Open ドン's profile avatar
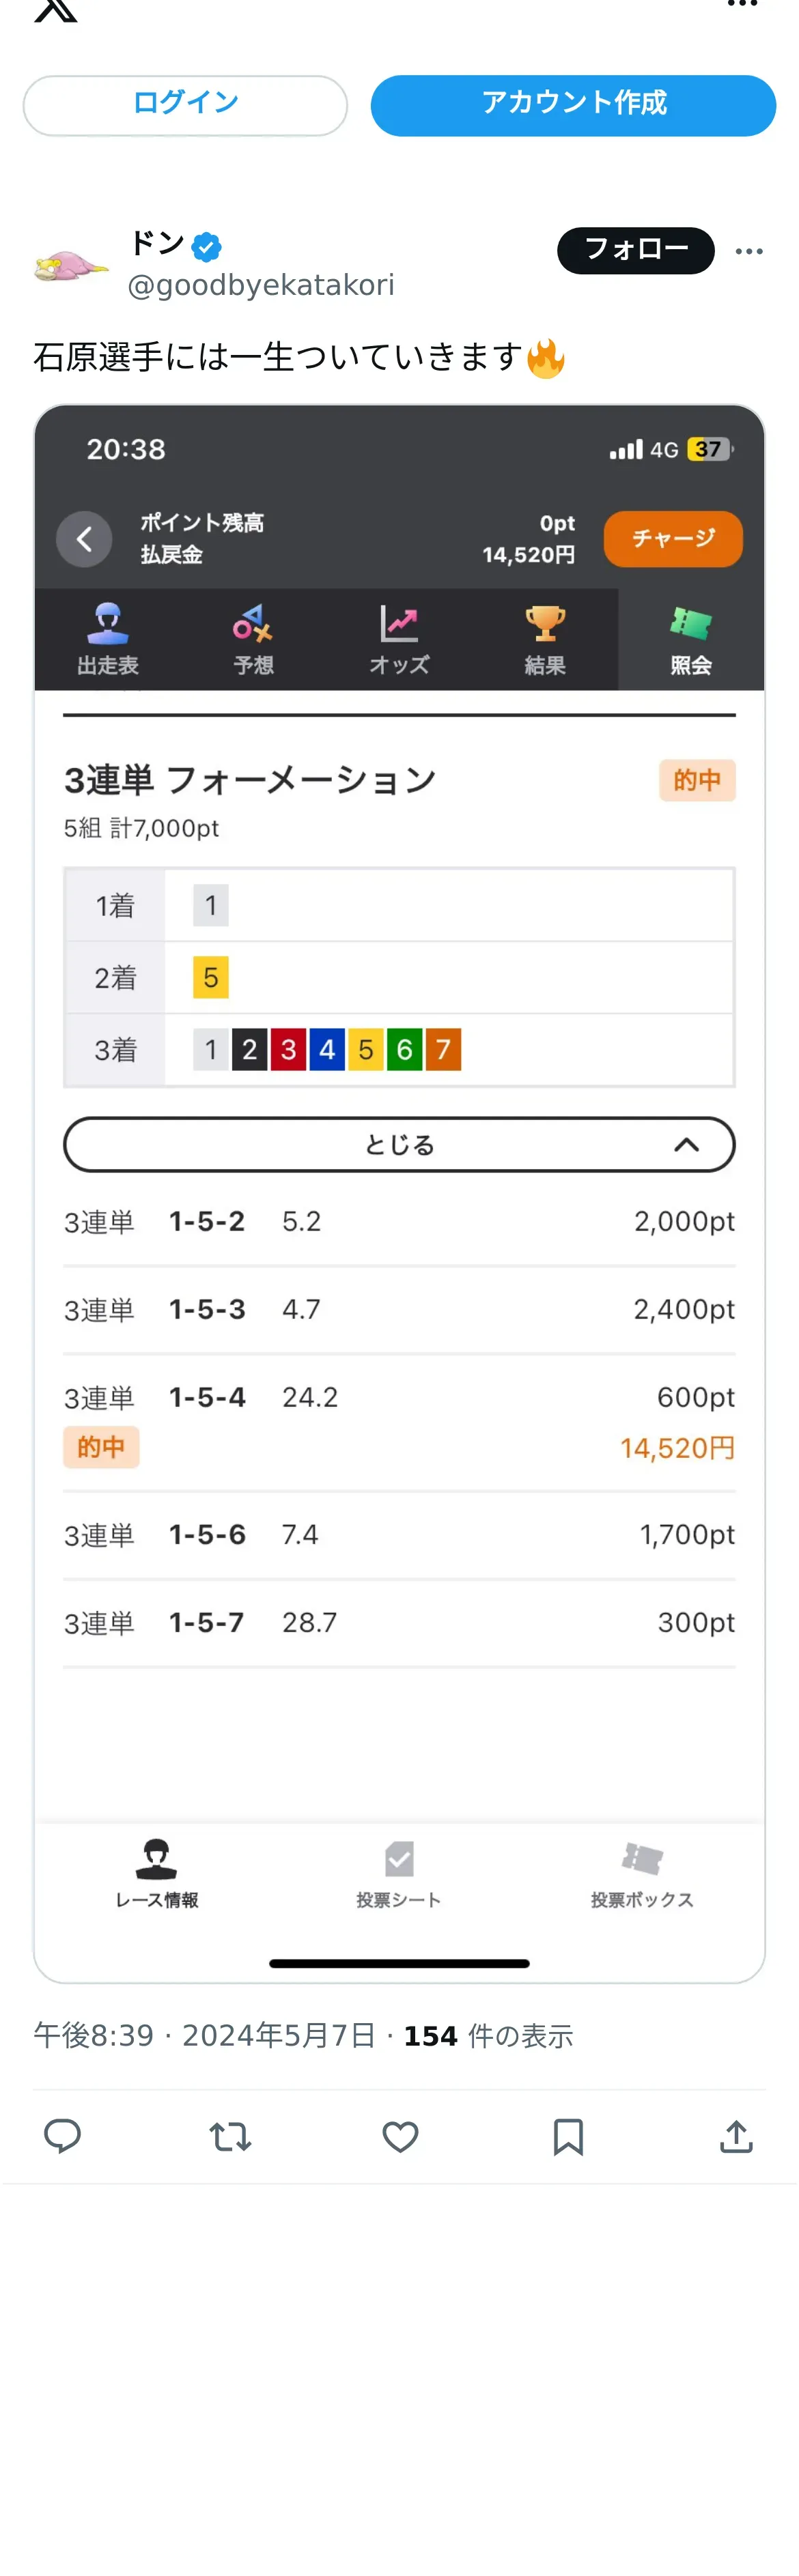This screenshot has width=799, height=2576. click(70, 267)
